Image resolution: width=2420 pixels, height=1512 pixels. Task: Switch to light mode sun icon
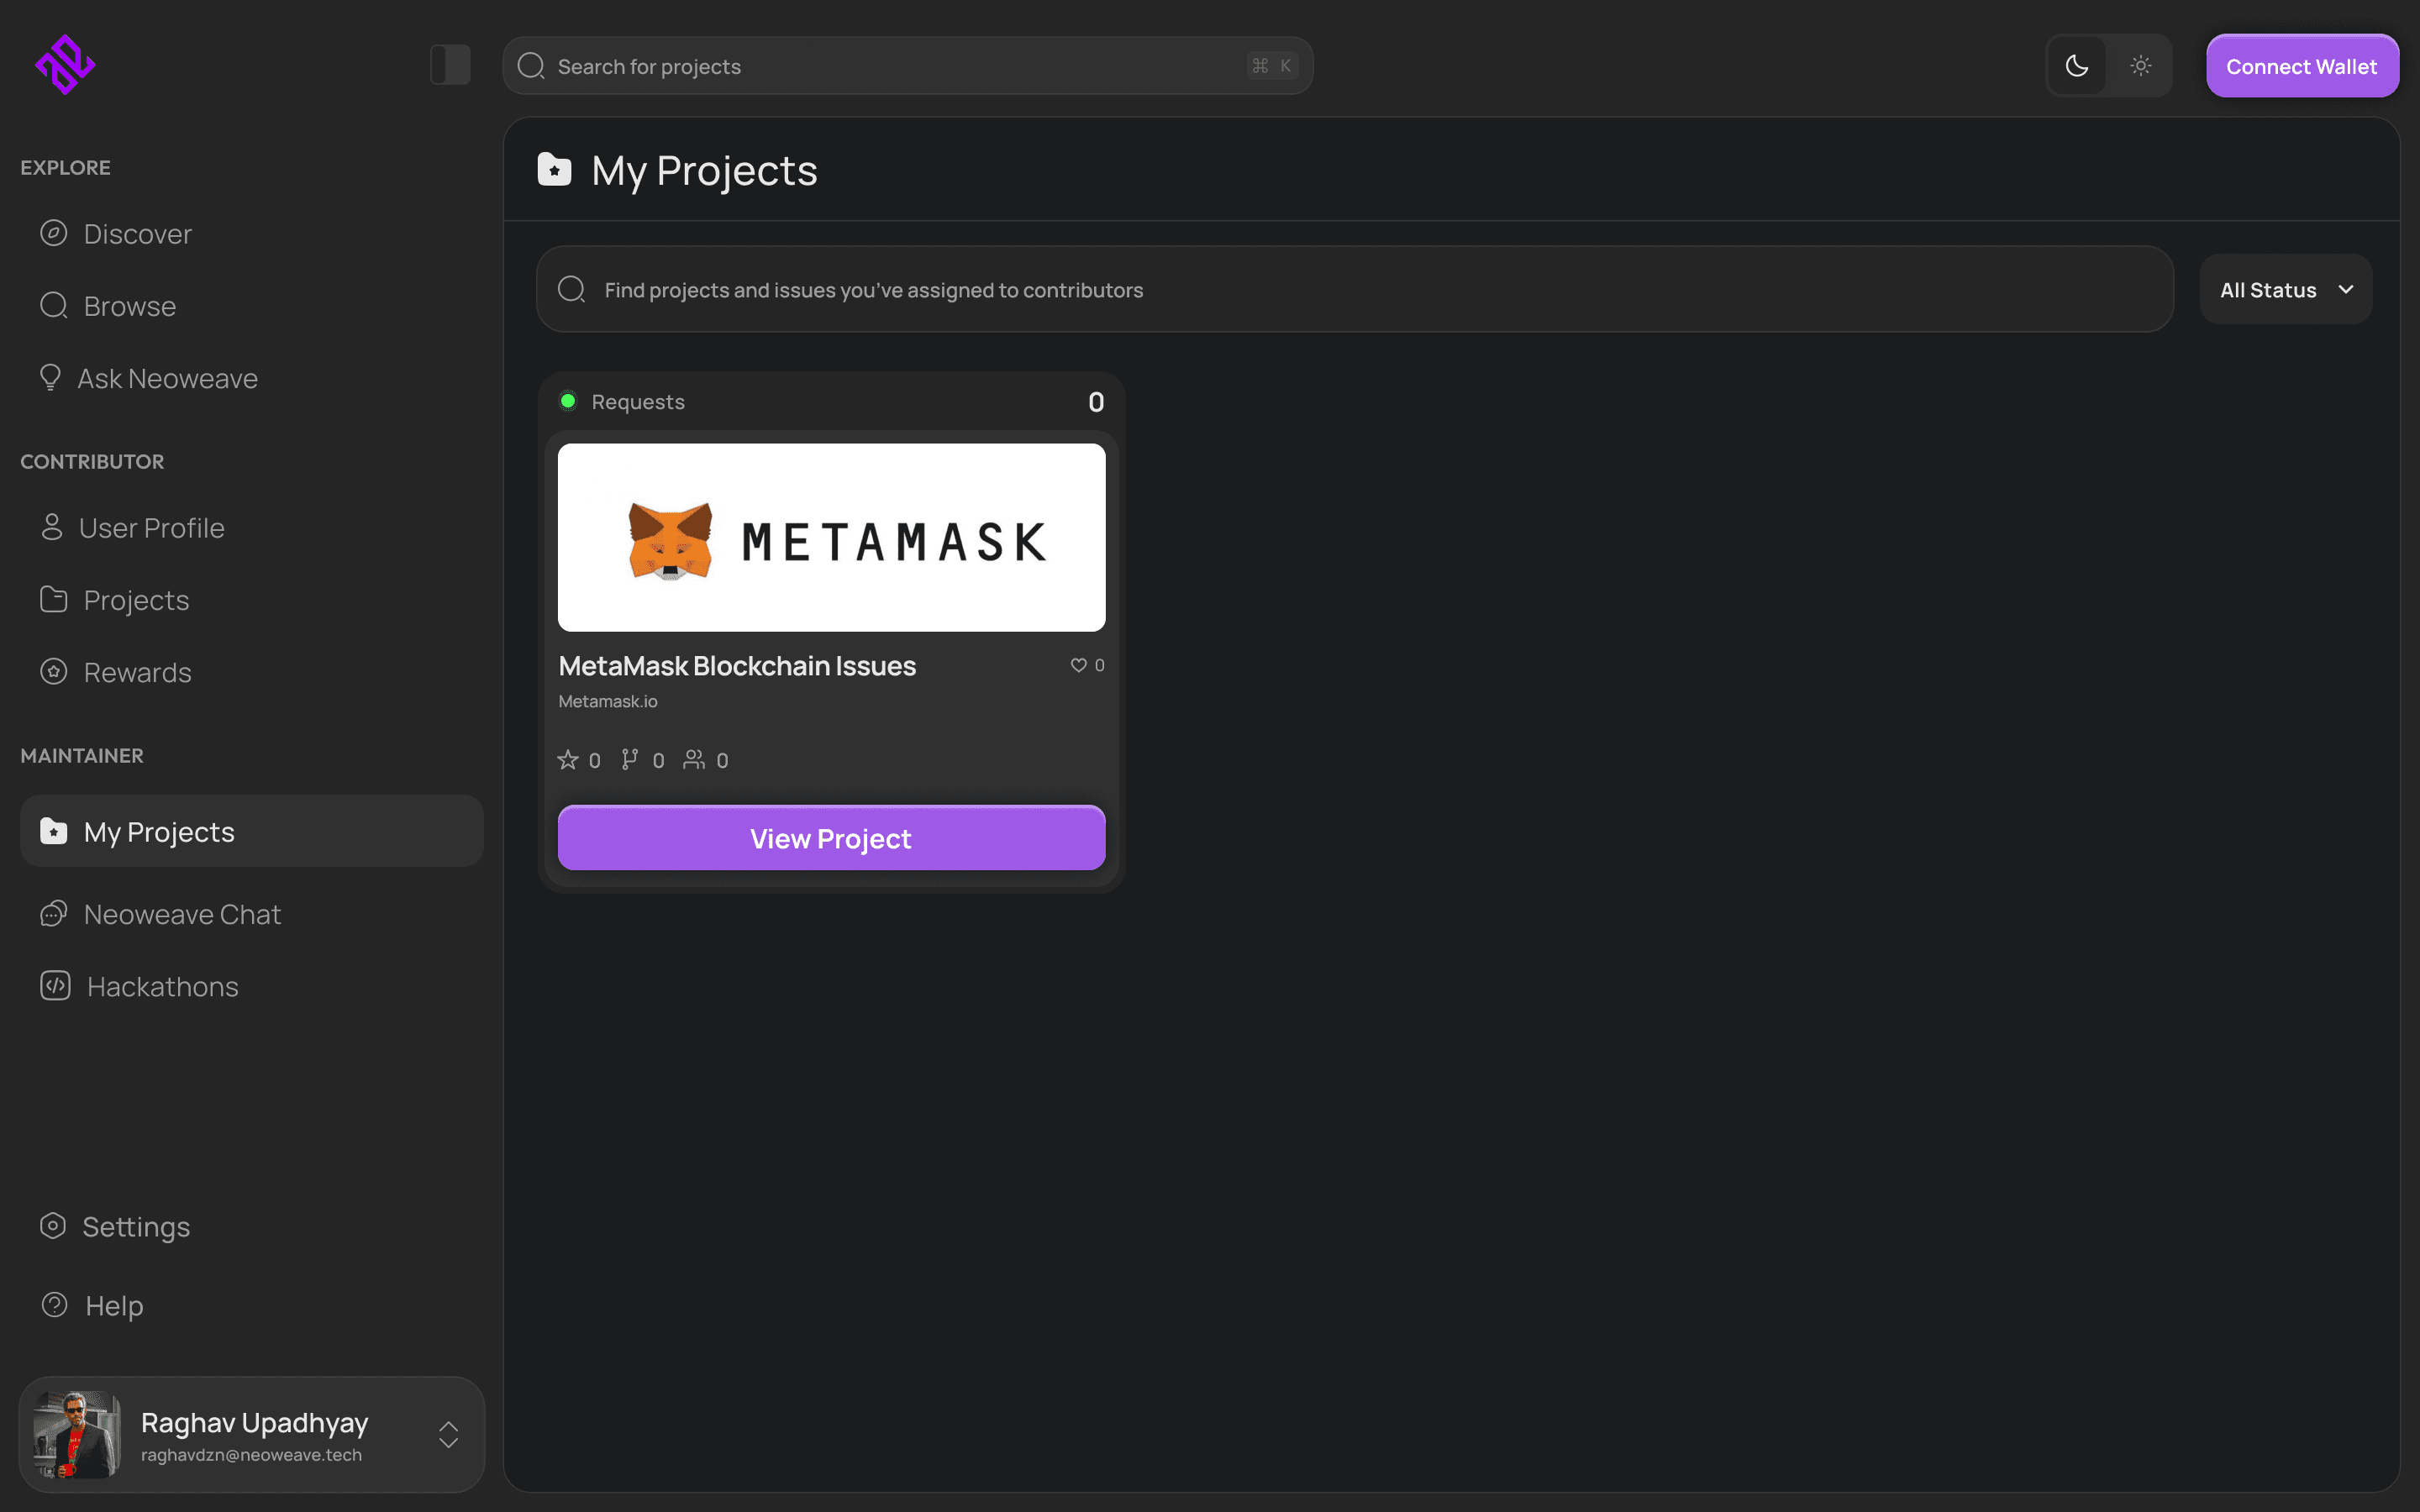2140,66
